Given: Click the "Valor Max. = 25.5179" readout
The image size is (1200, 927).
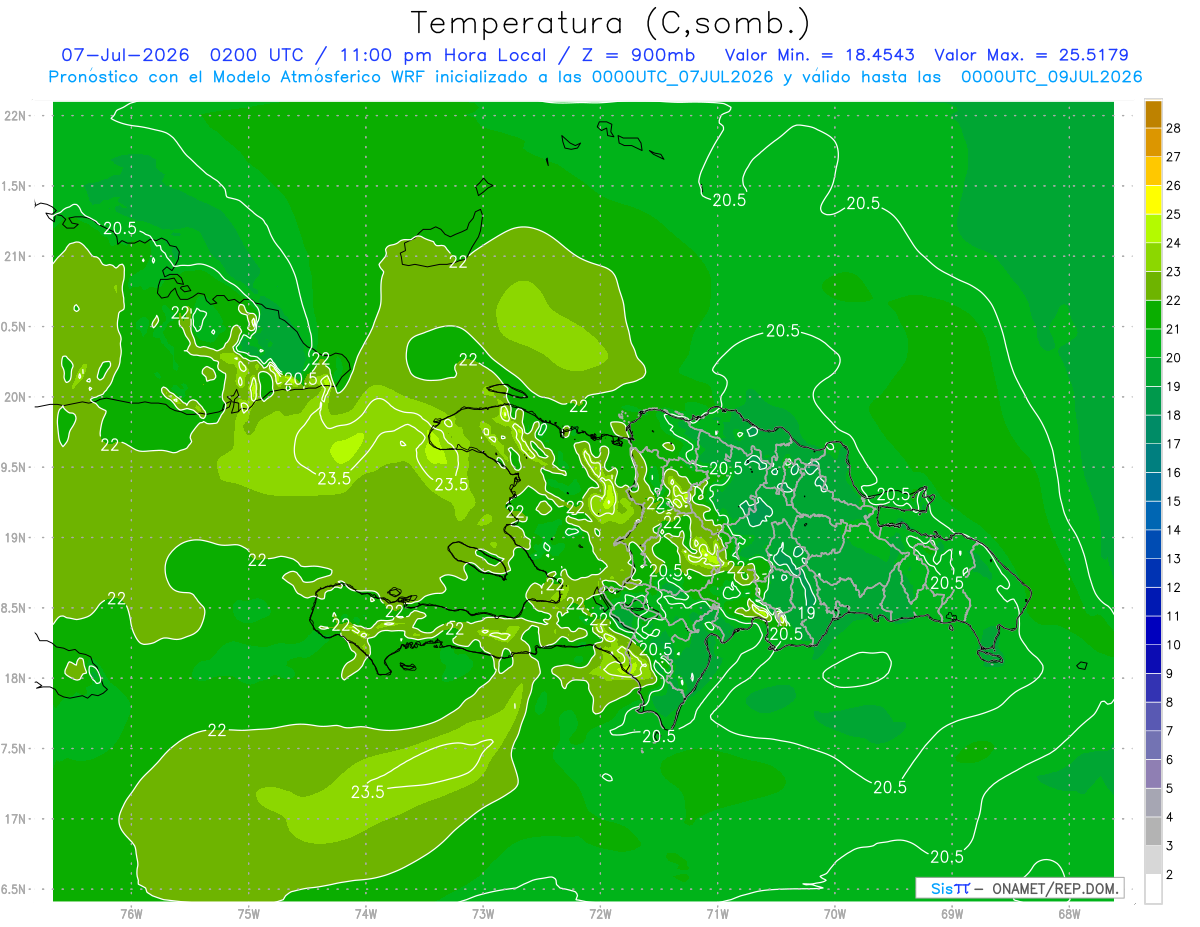Looking at the screenshot, I should tap(1031, 55).
